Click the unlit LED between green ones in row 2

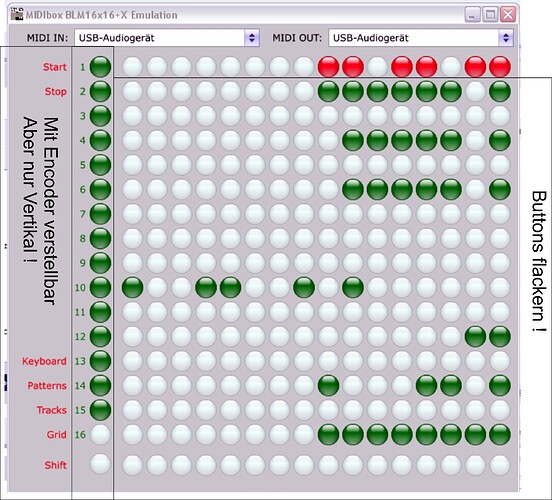coord(475,91)
